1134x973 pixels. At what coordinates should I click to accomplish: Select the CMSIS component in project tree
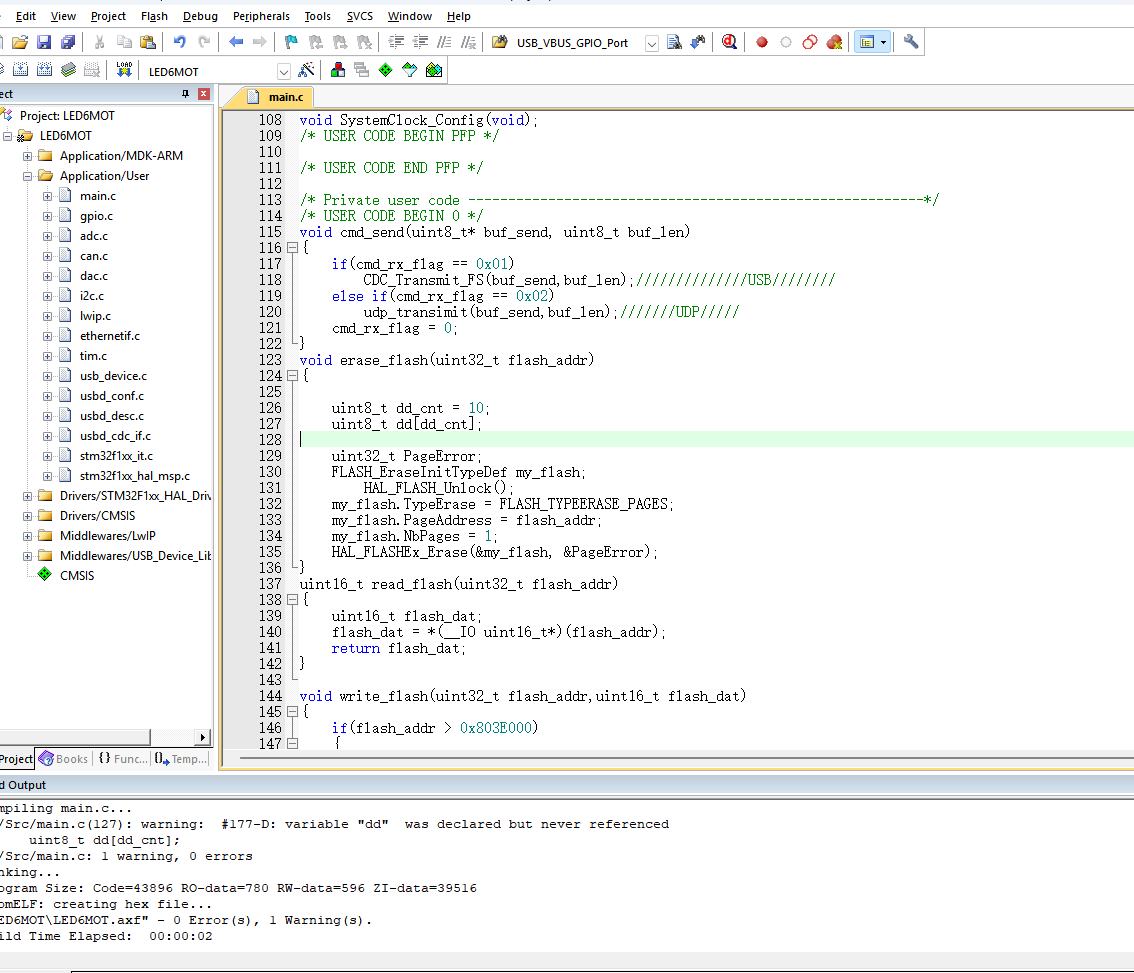(x=77, y=576)
